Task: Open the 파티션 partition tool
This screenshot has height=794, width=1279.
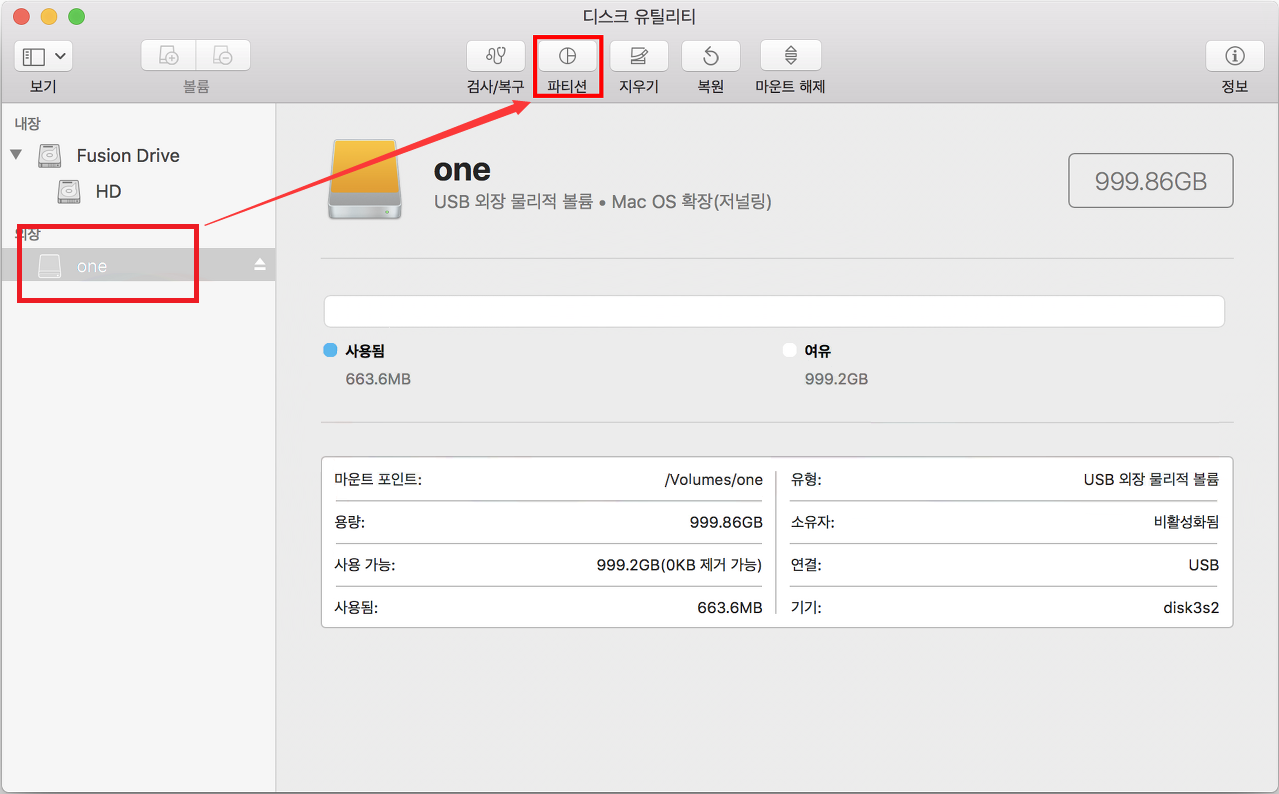Action: 567,56
